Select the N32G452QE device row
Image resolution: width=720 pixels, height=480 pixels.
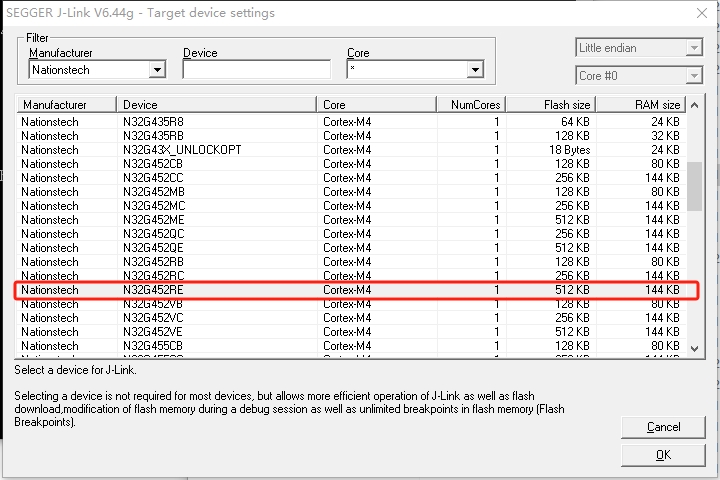point(352,248)
